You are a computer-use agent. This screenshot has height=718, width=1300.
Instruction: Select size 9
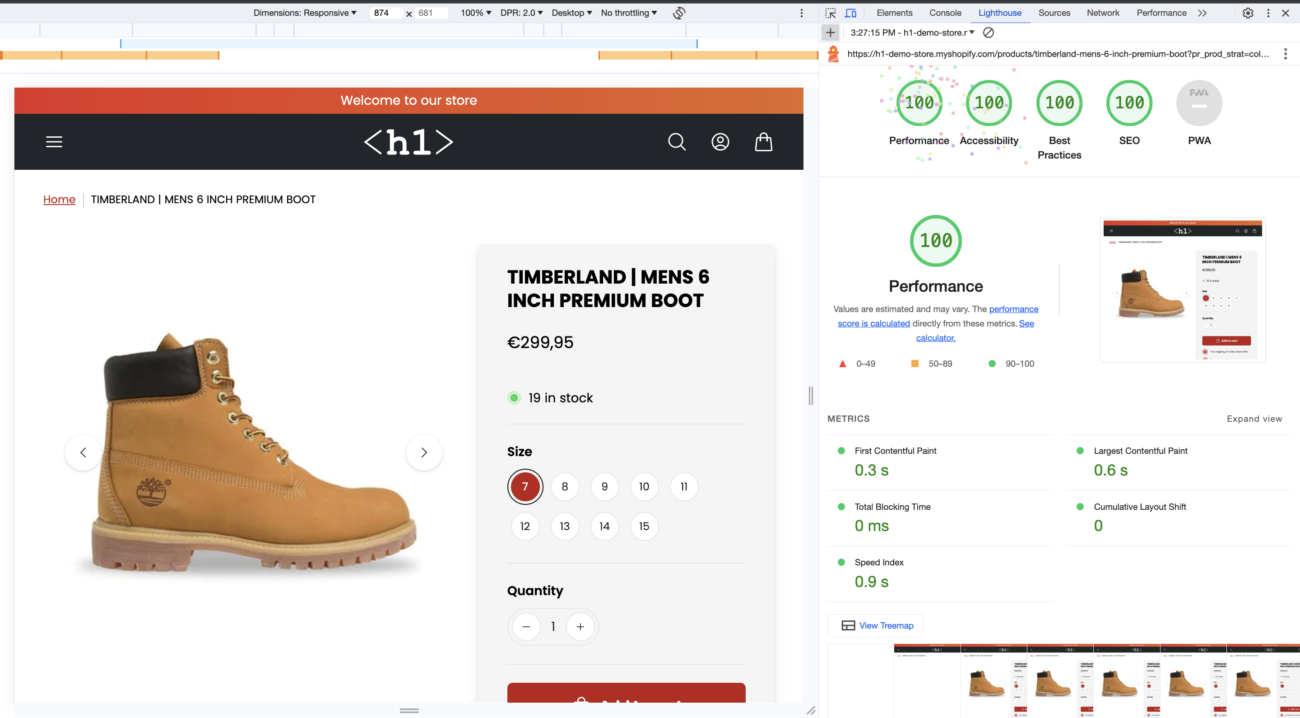coord(604,487)
